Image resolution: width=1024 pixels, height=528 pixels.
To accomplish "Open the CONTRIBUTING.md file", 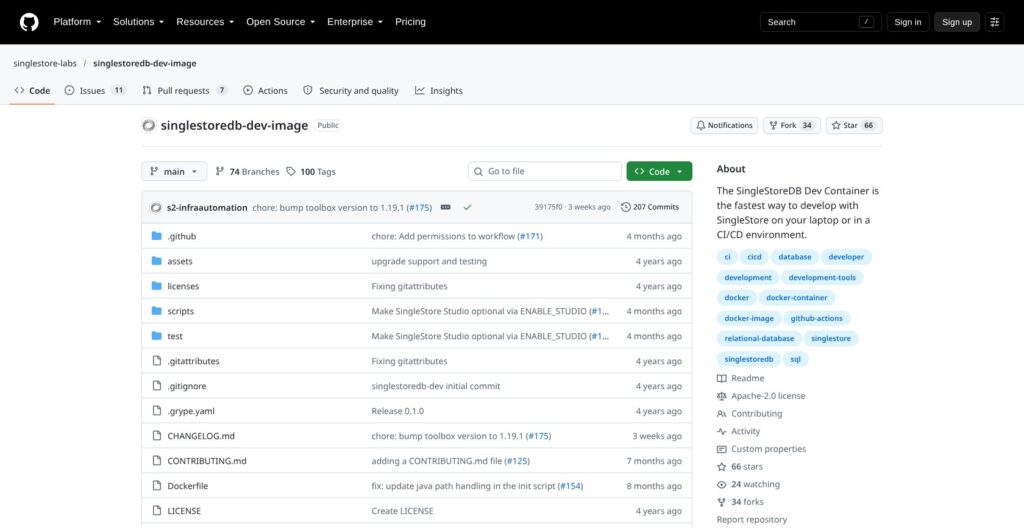I will (206, 461).
